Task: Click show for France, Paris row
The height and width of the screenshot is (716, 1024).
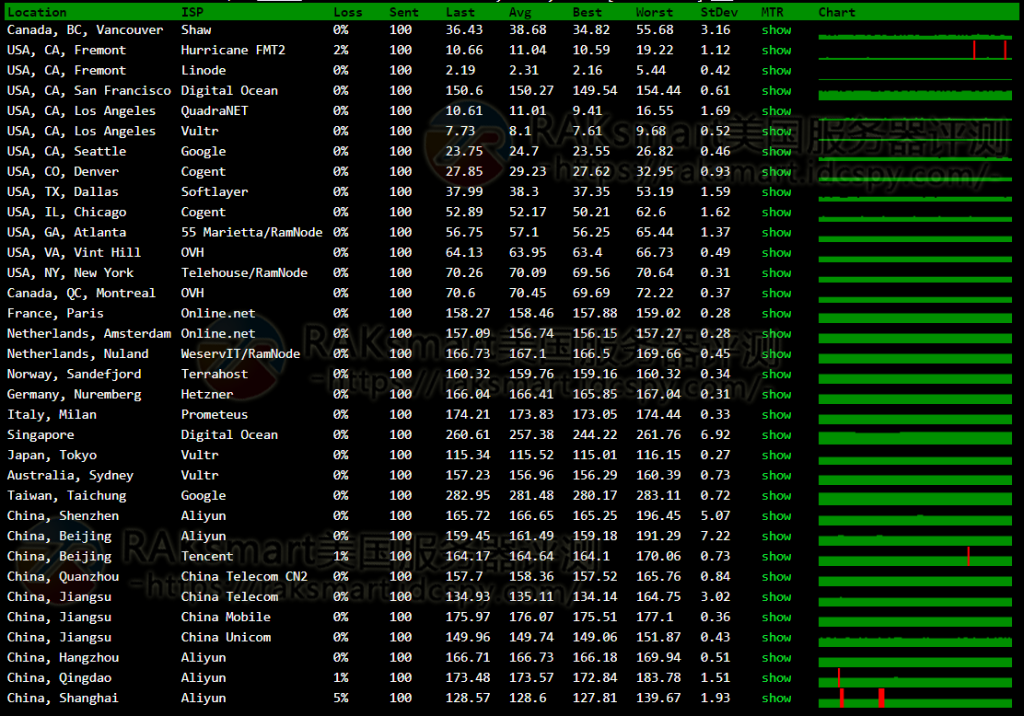Action: [x=776, y=314]
